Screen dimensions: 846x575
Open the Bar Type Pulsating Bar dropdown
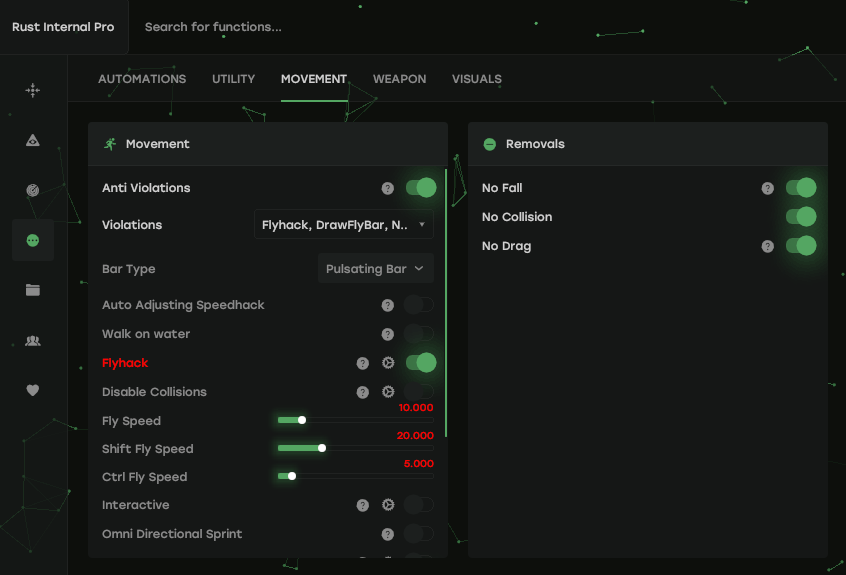click(x=376, y=269)
